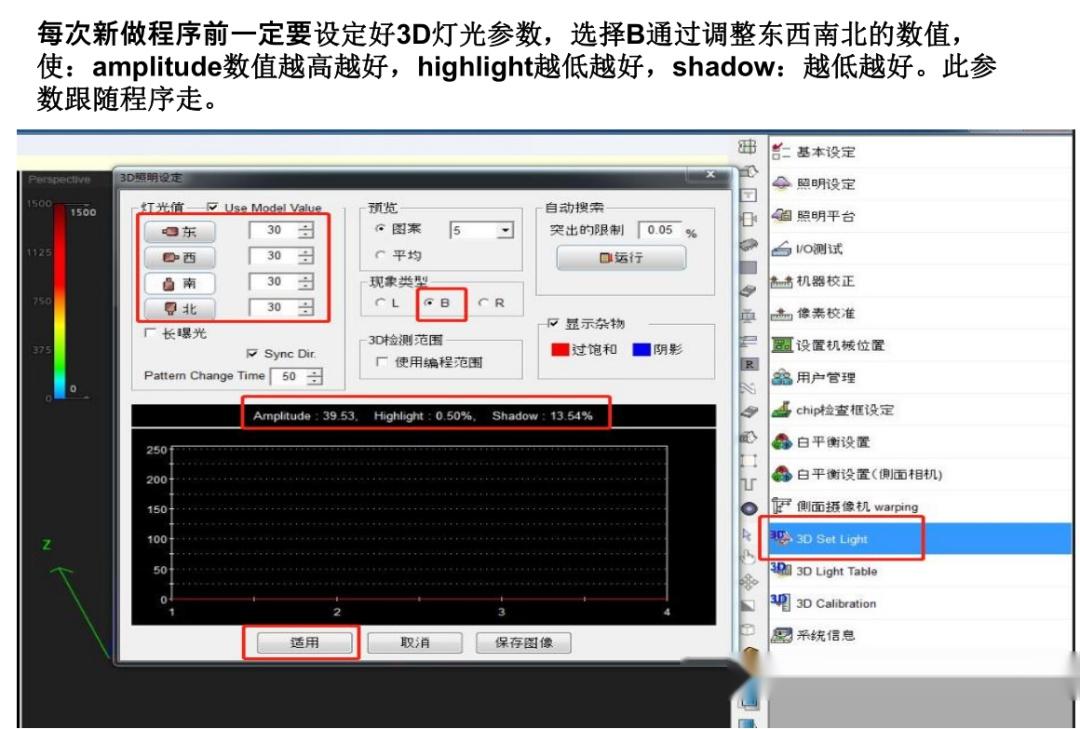The image size is (1080, 729).
Task: Open the 白平衡设置(侧面相机) menu entry
Action: (921, 474)
